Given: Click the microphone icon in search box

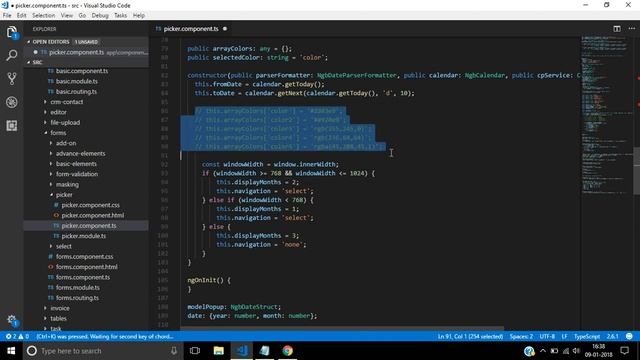Looking at the screenshot, I should click(174, 351).
